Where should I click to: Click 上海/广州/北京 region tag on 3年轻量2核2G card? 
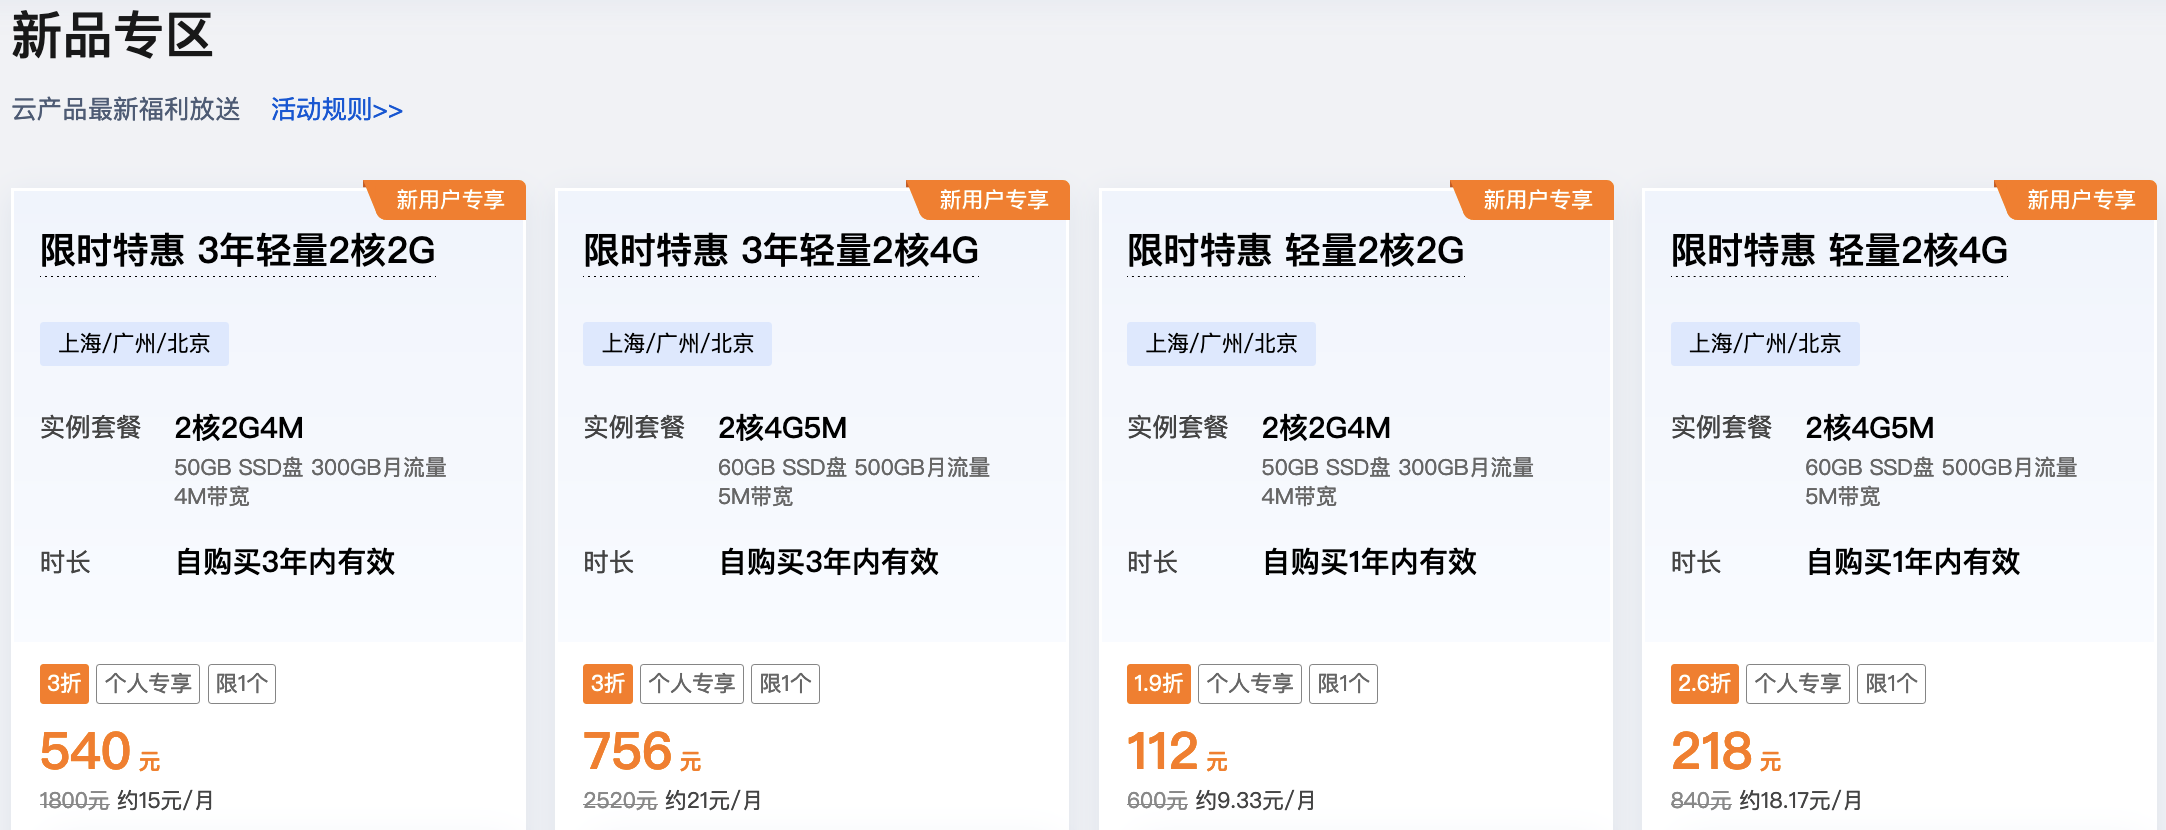[134, 344]
